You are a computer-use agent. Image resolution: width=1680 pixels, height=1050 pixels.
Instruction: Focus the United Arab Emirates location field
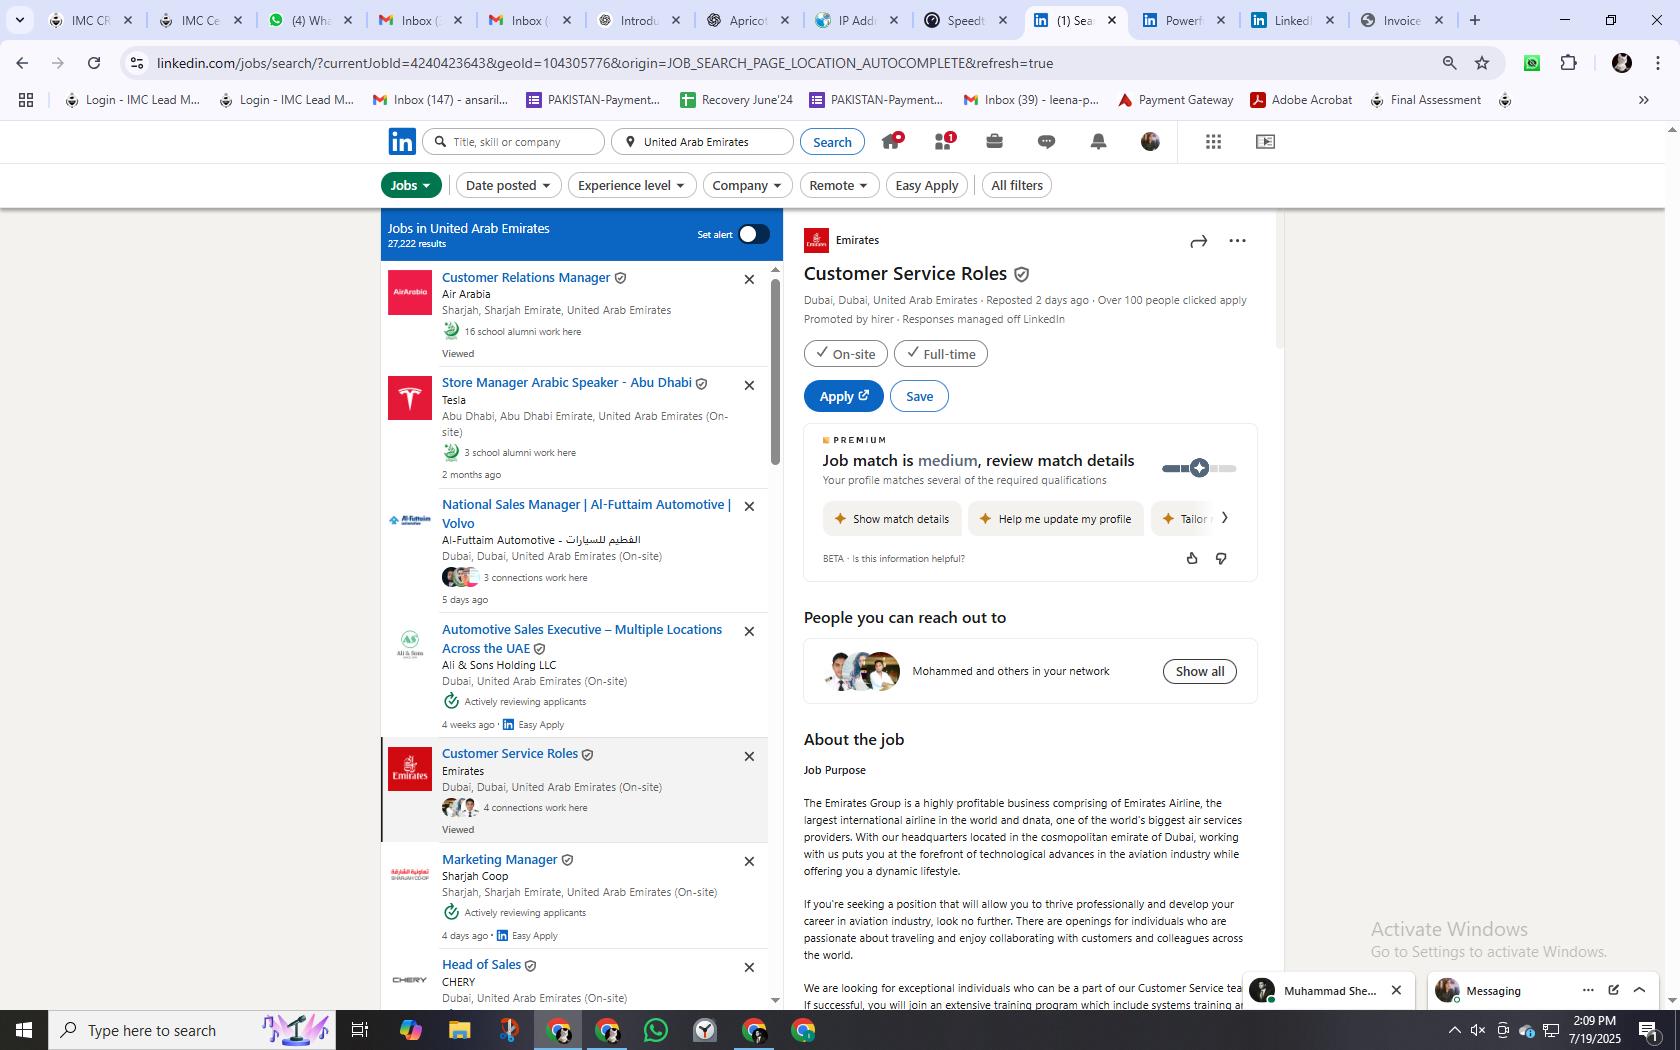(x=702, y=142)
